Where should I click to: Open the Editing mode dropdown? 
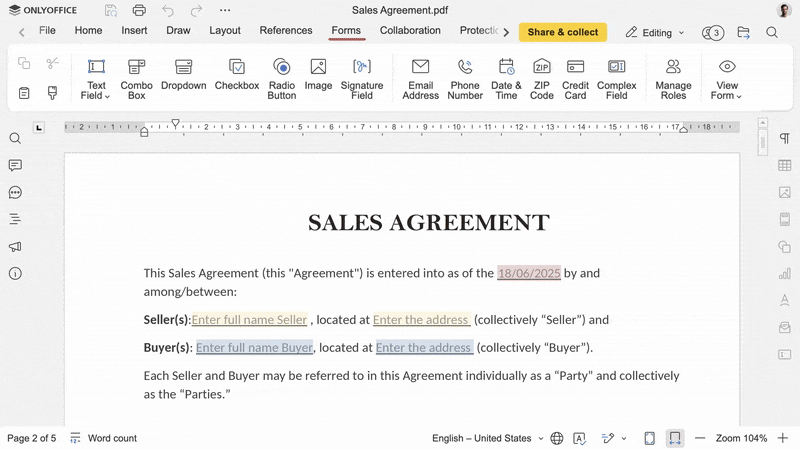coord(655,33)
